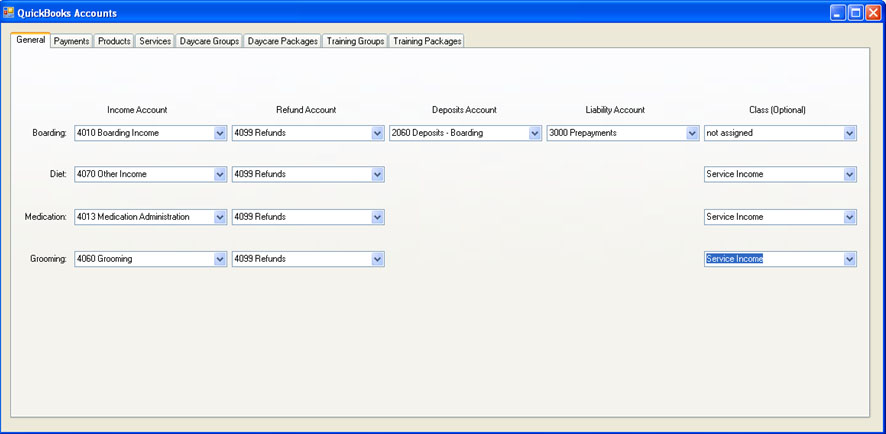886x434 pixels.
Task: Click the Medication row label
Action: (46, 217)
